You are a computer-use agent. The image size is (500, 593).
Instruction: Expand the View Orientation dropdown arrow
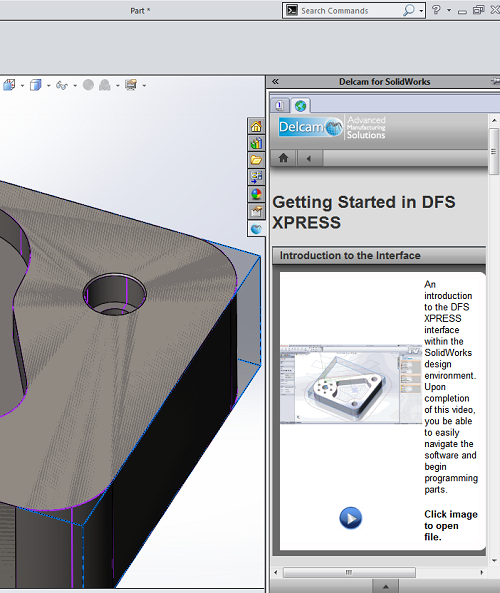(x=22, y=86)
